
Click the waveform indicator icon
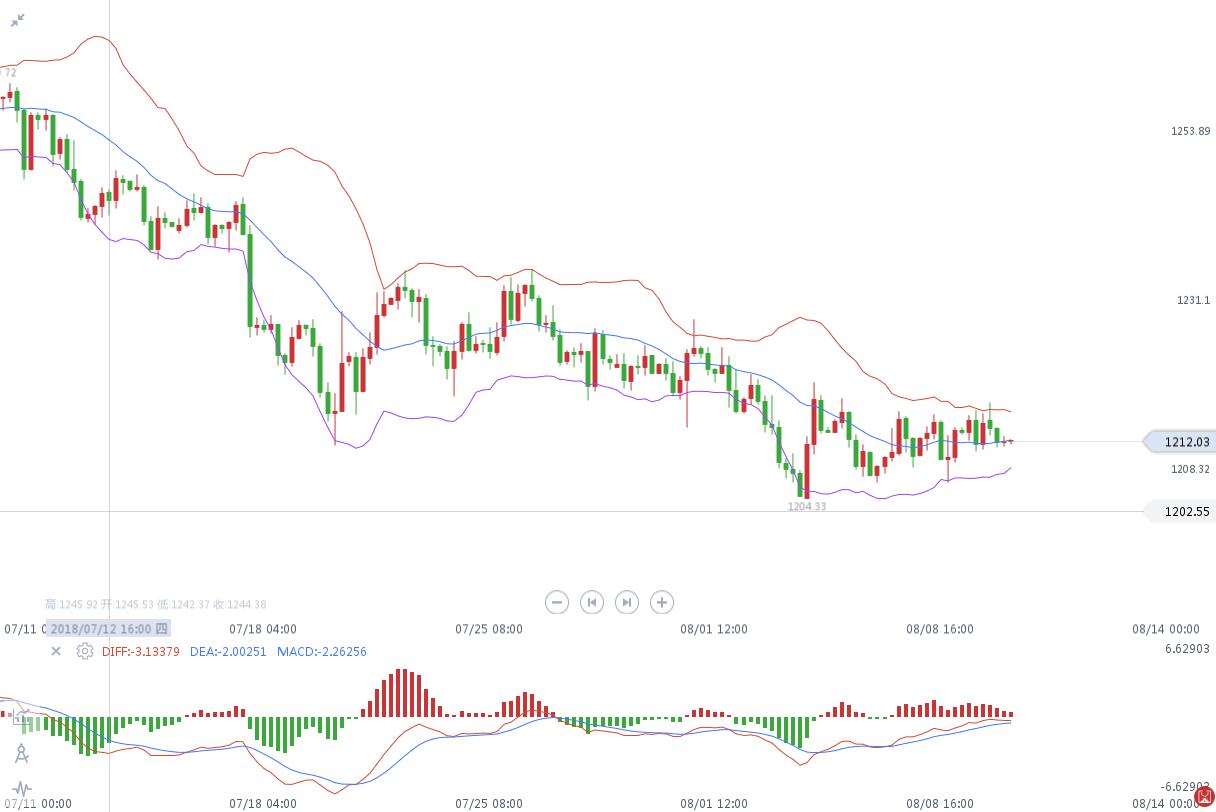22,788
